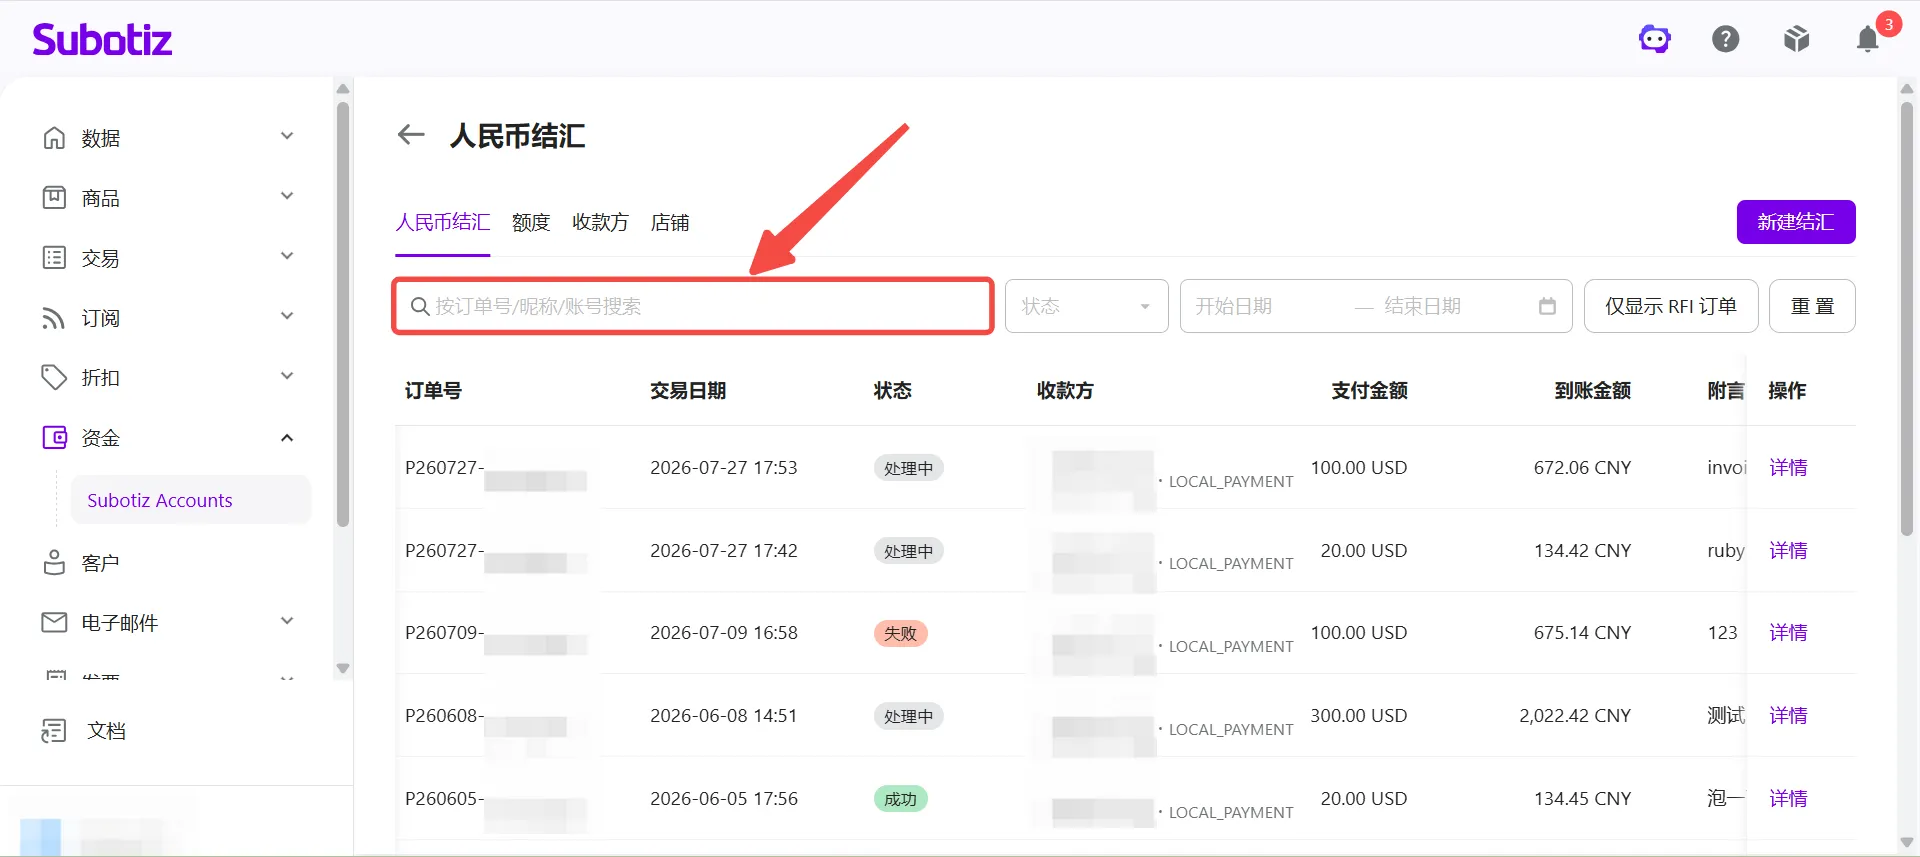Switch to the 收款方 tab
This screenshot has width=1920, height=857.
click(x=600, y=222)
